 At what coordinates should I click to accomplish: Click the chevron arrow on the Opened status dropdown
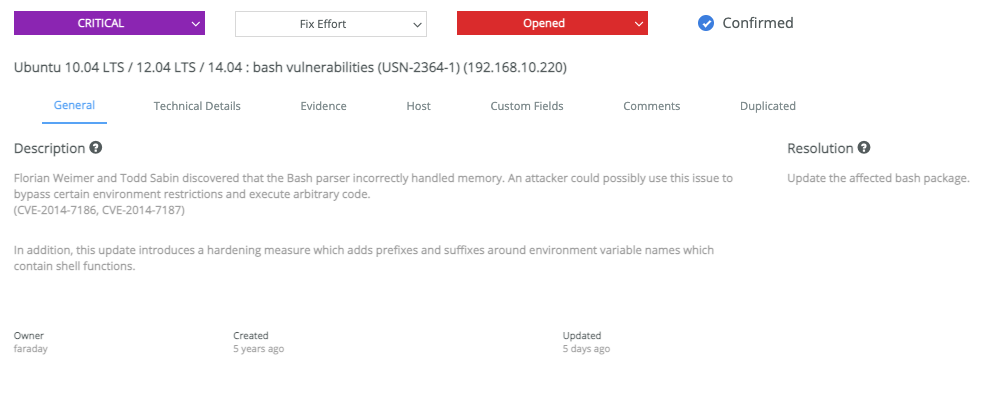point(638,24)
